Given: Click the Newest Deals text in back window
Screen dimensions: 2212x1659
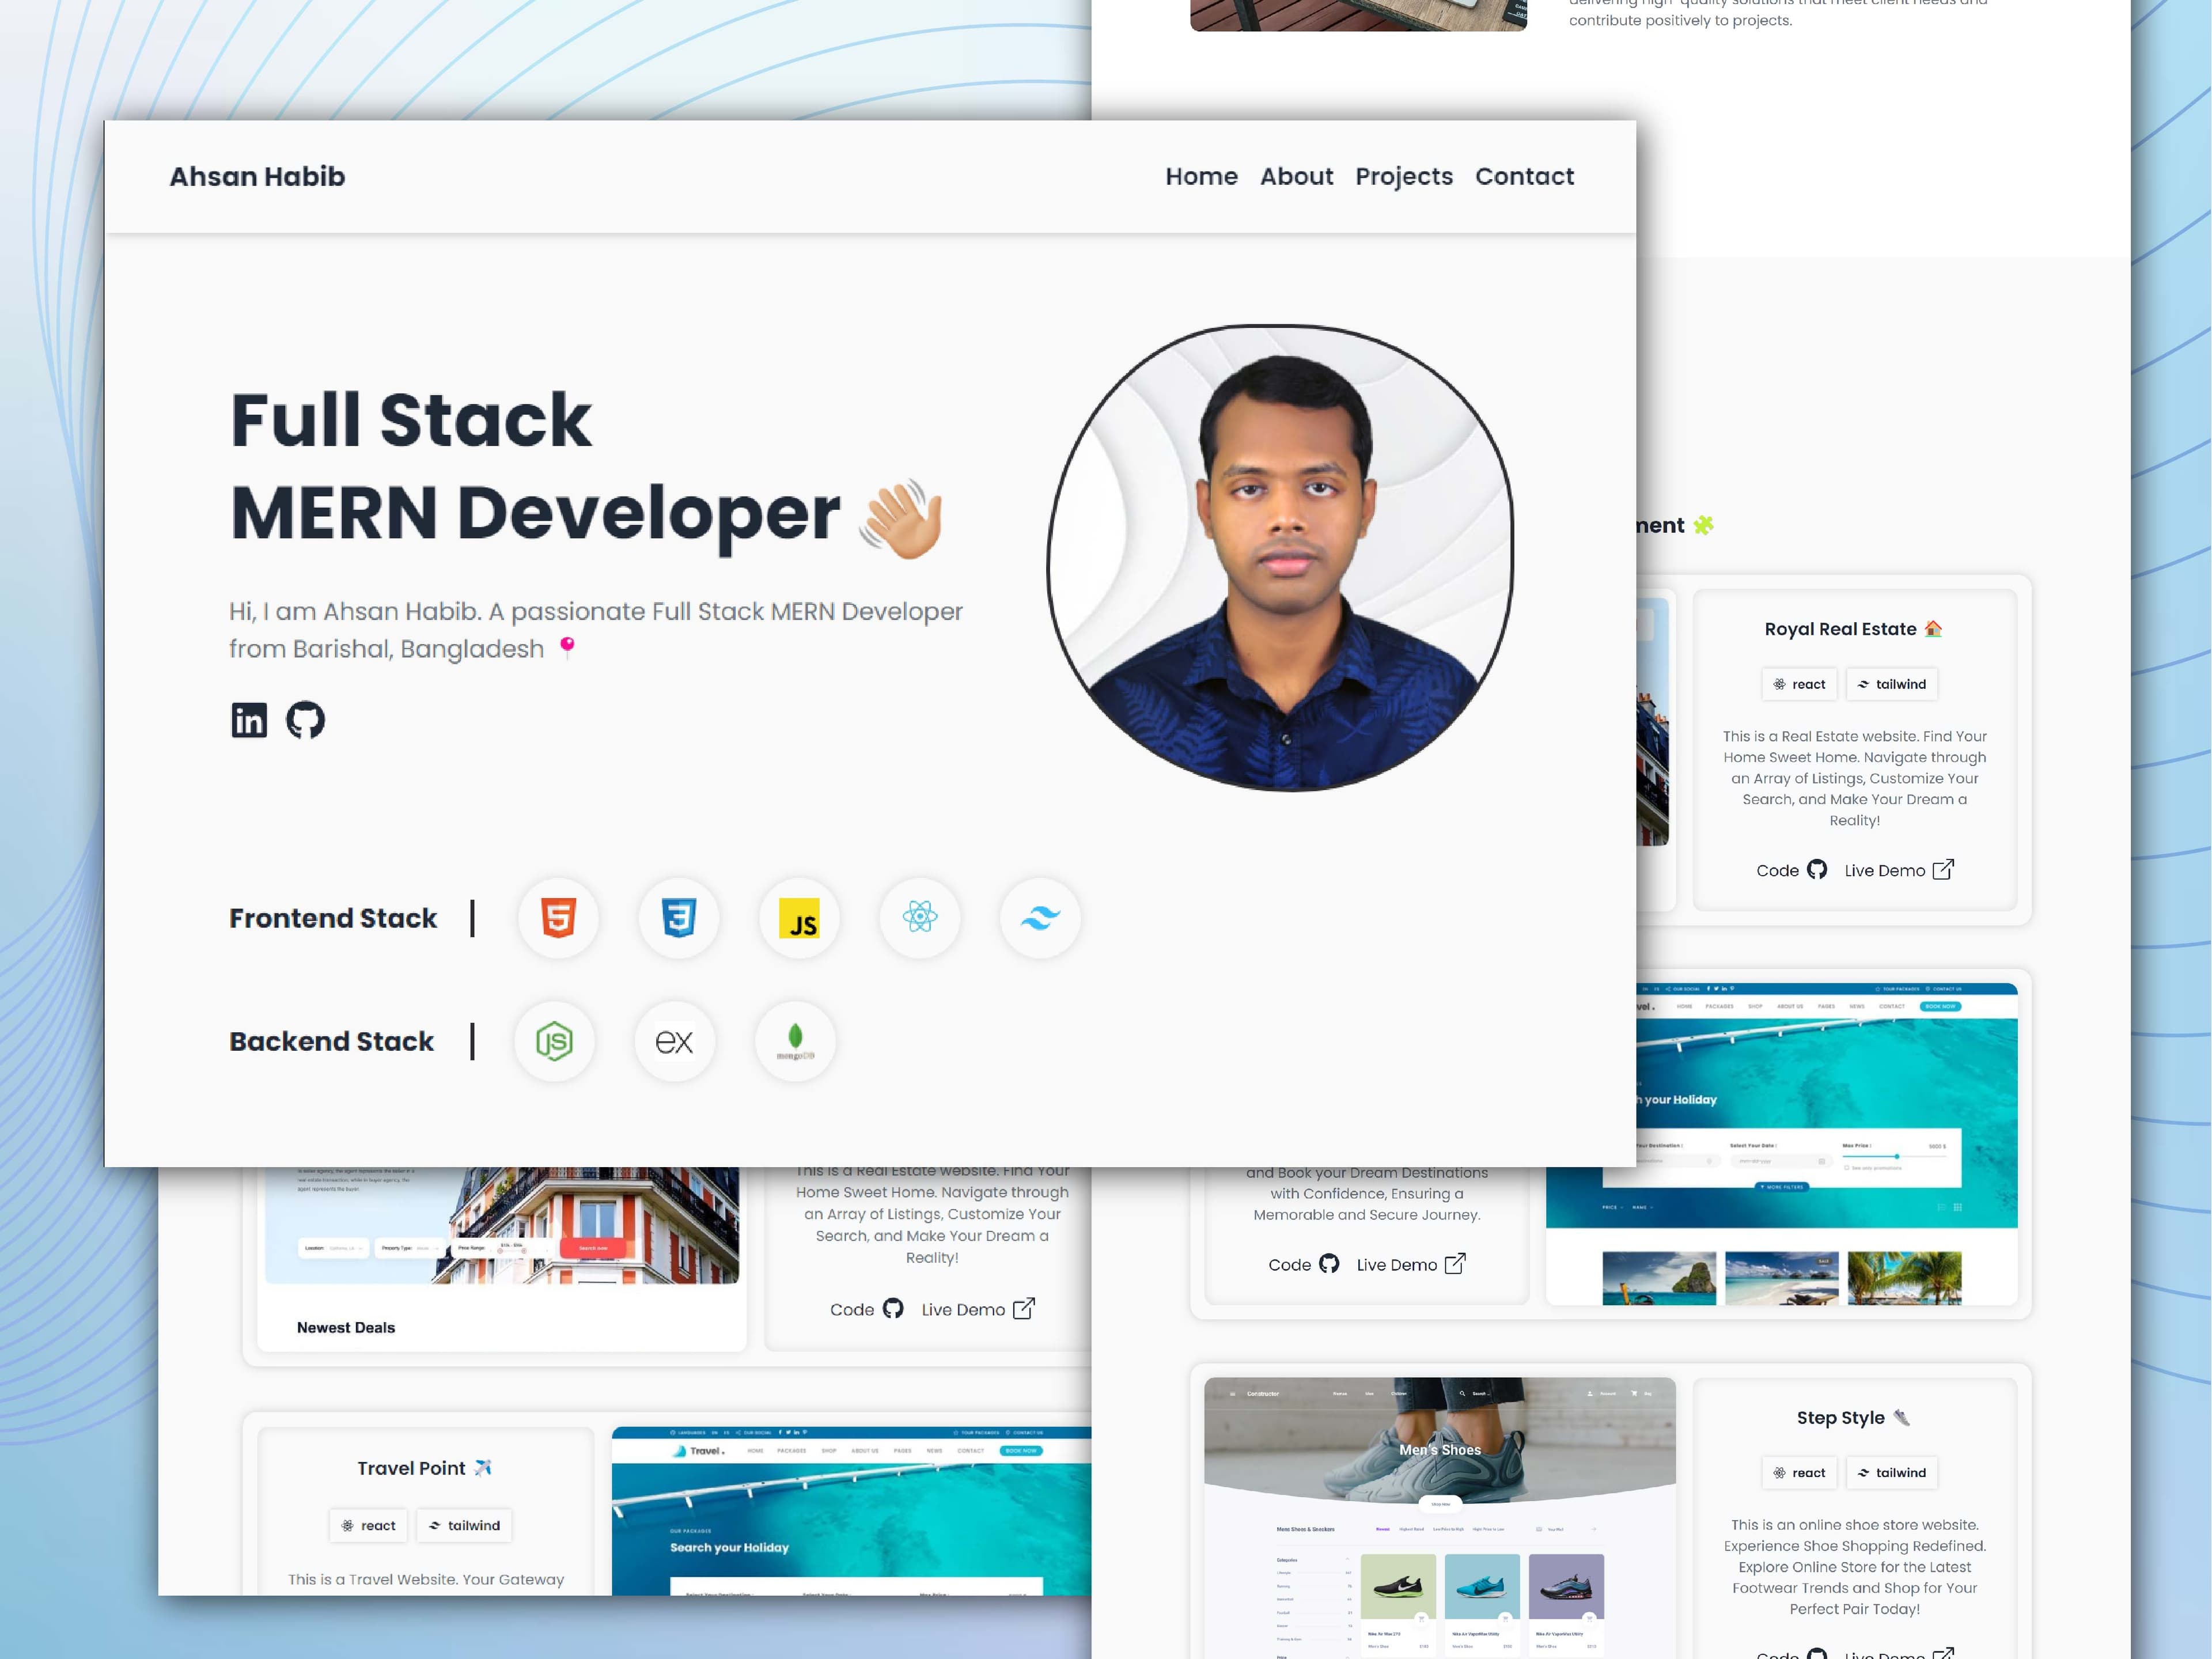Looking at the screenshot, I should (x=346, y=1327).
